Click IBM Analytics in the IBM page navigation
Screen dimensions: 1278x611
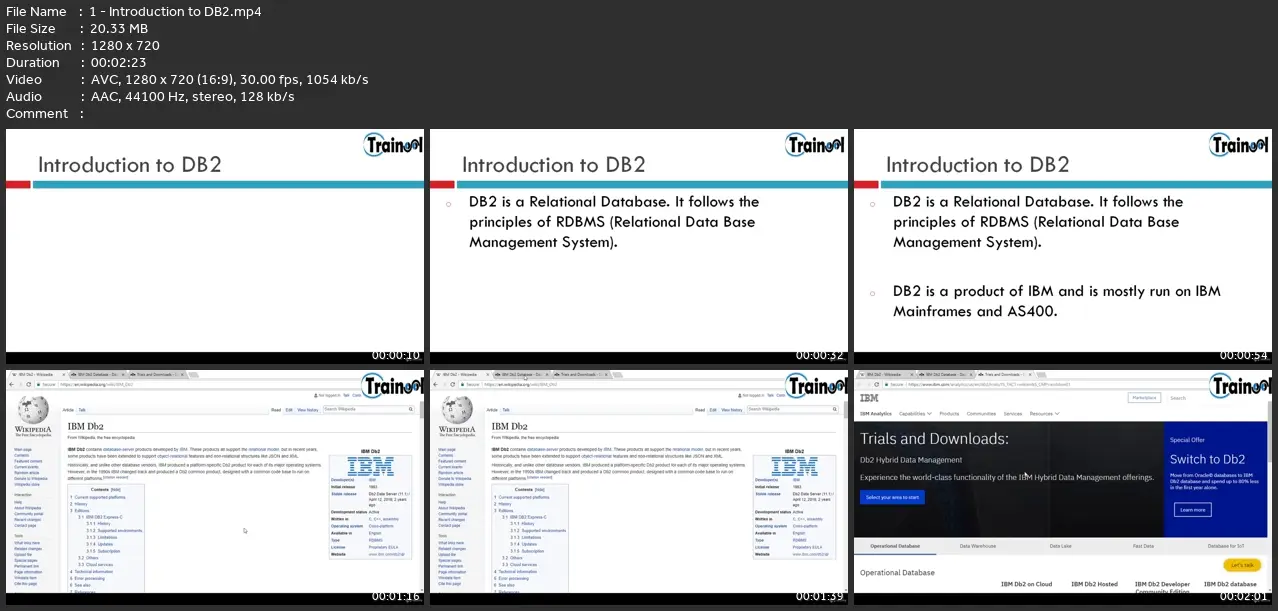point(876,413)
